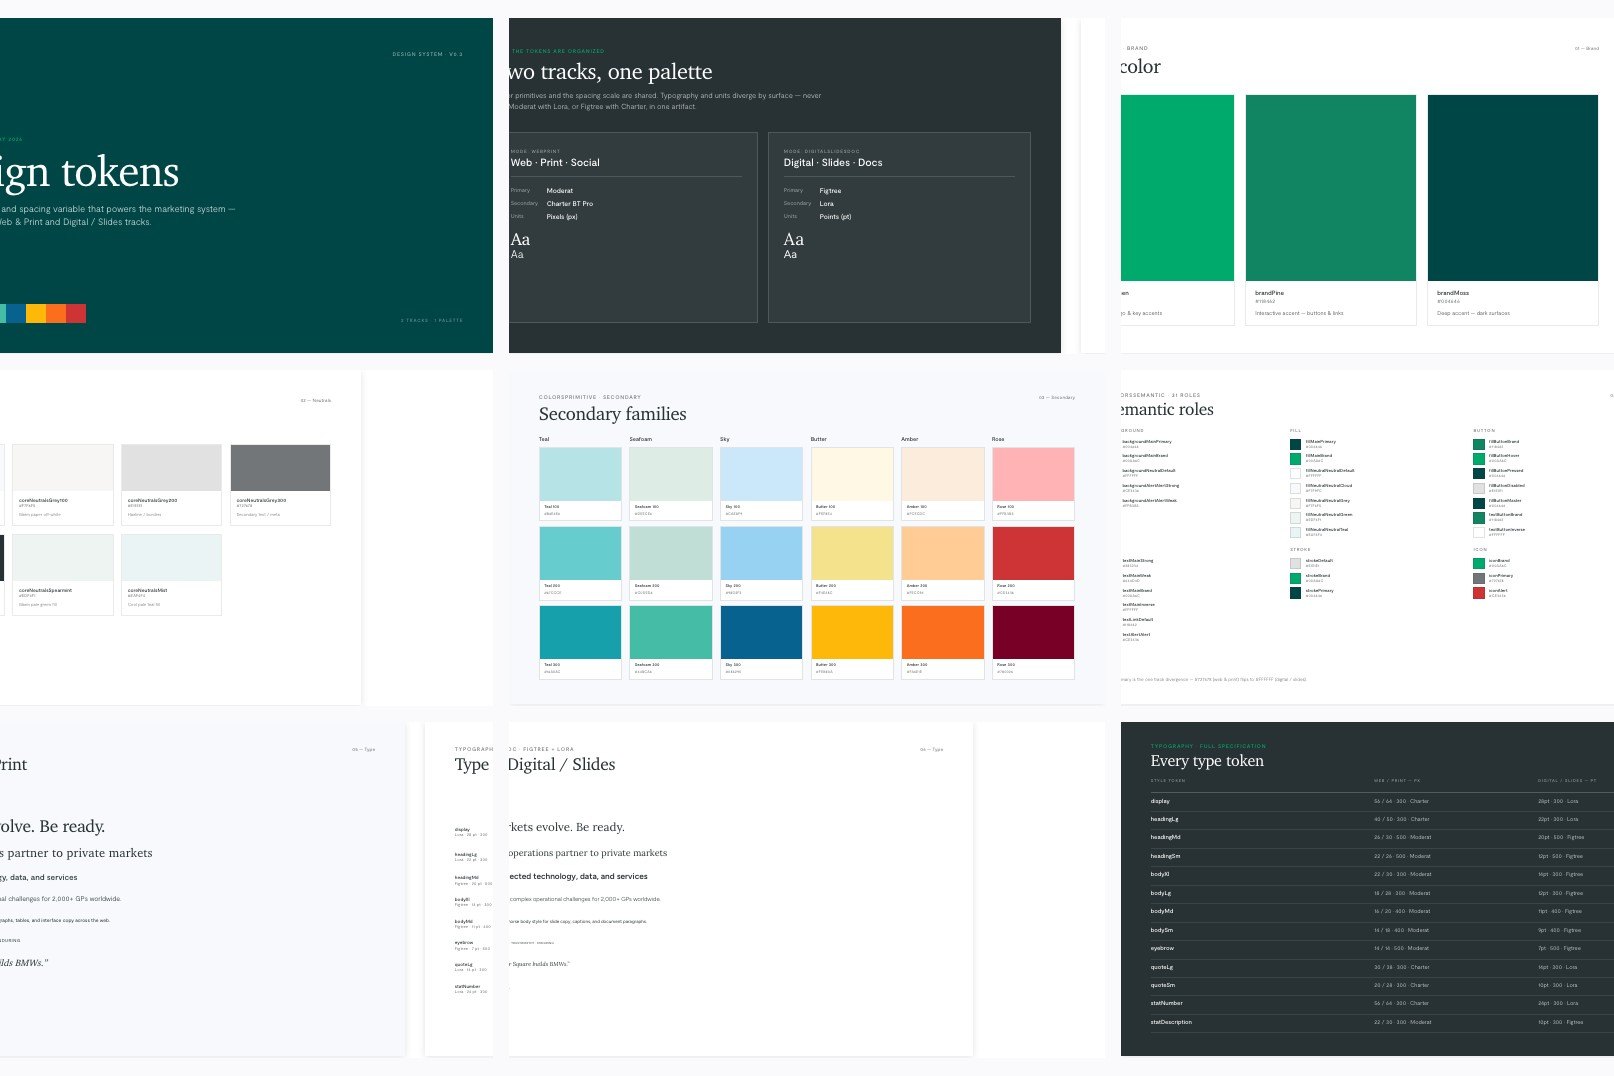The height and width of the screenshot is (1076, 1614).
Task: Click the fillMainBrand color chip
Action: pyautogui.click(x=1295, y=458)
